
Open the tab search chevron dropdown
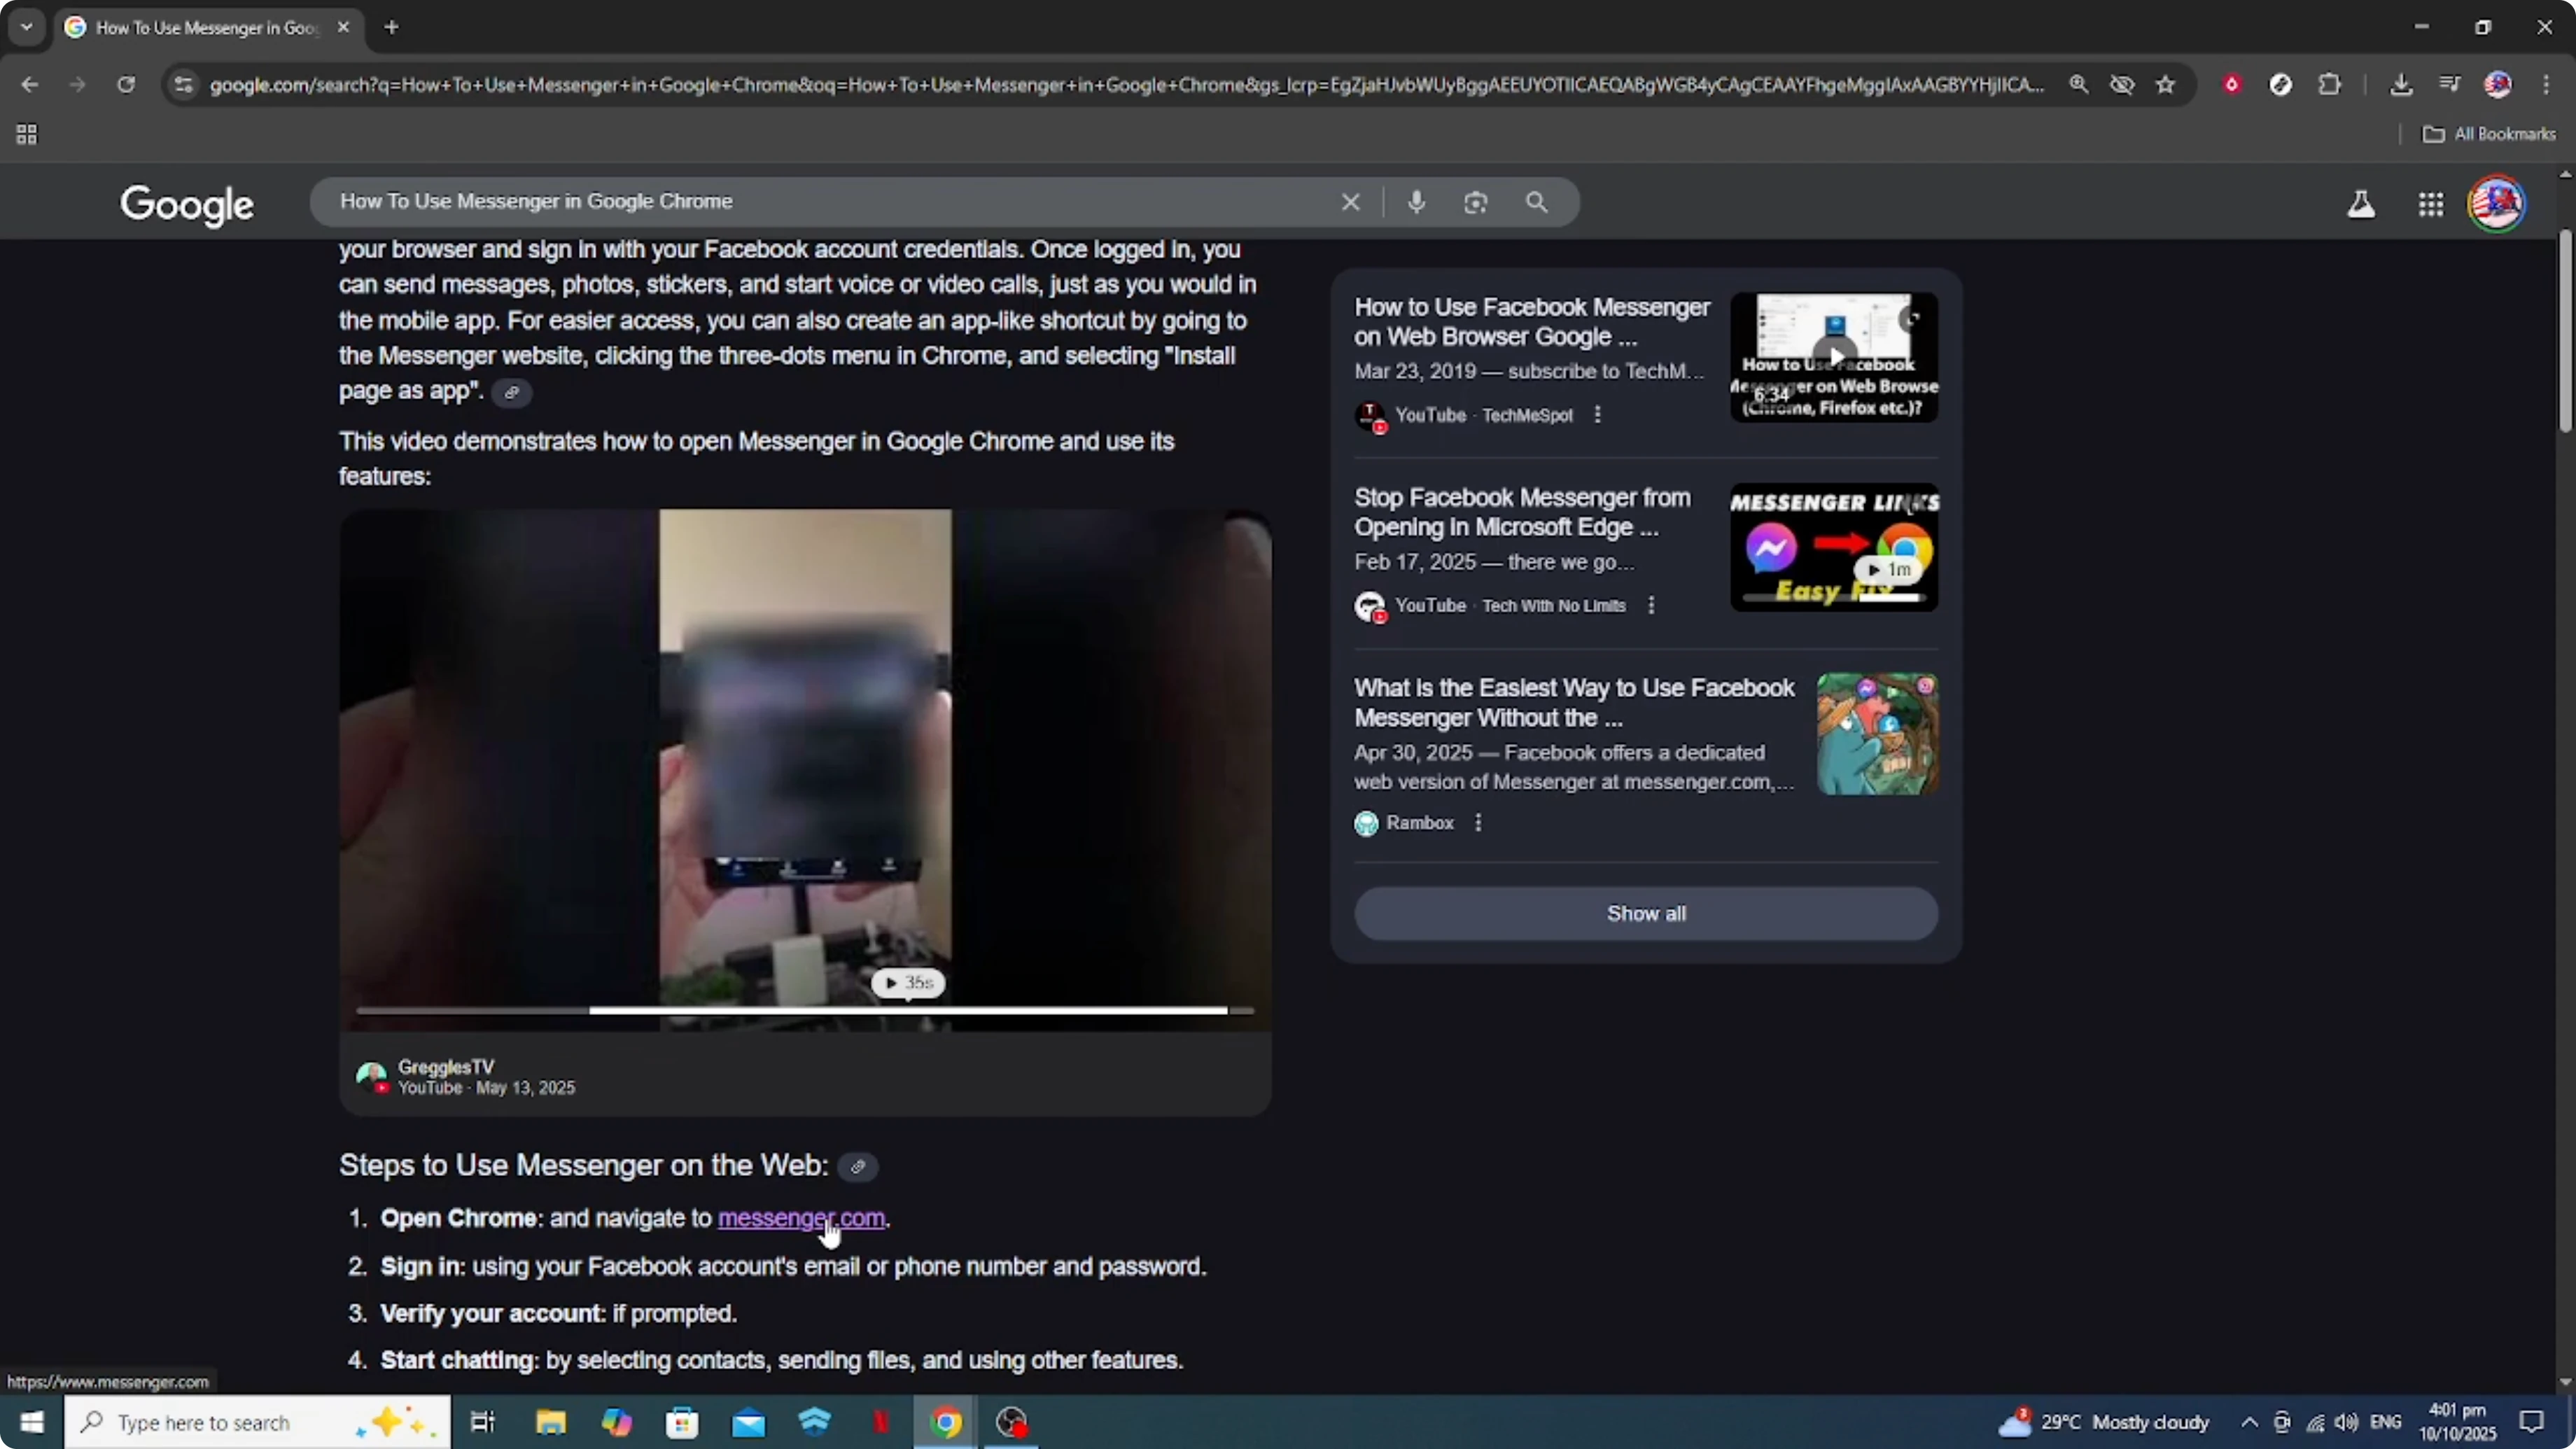pos(26,27)
